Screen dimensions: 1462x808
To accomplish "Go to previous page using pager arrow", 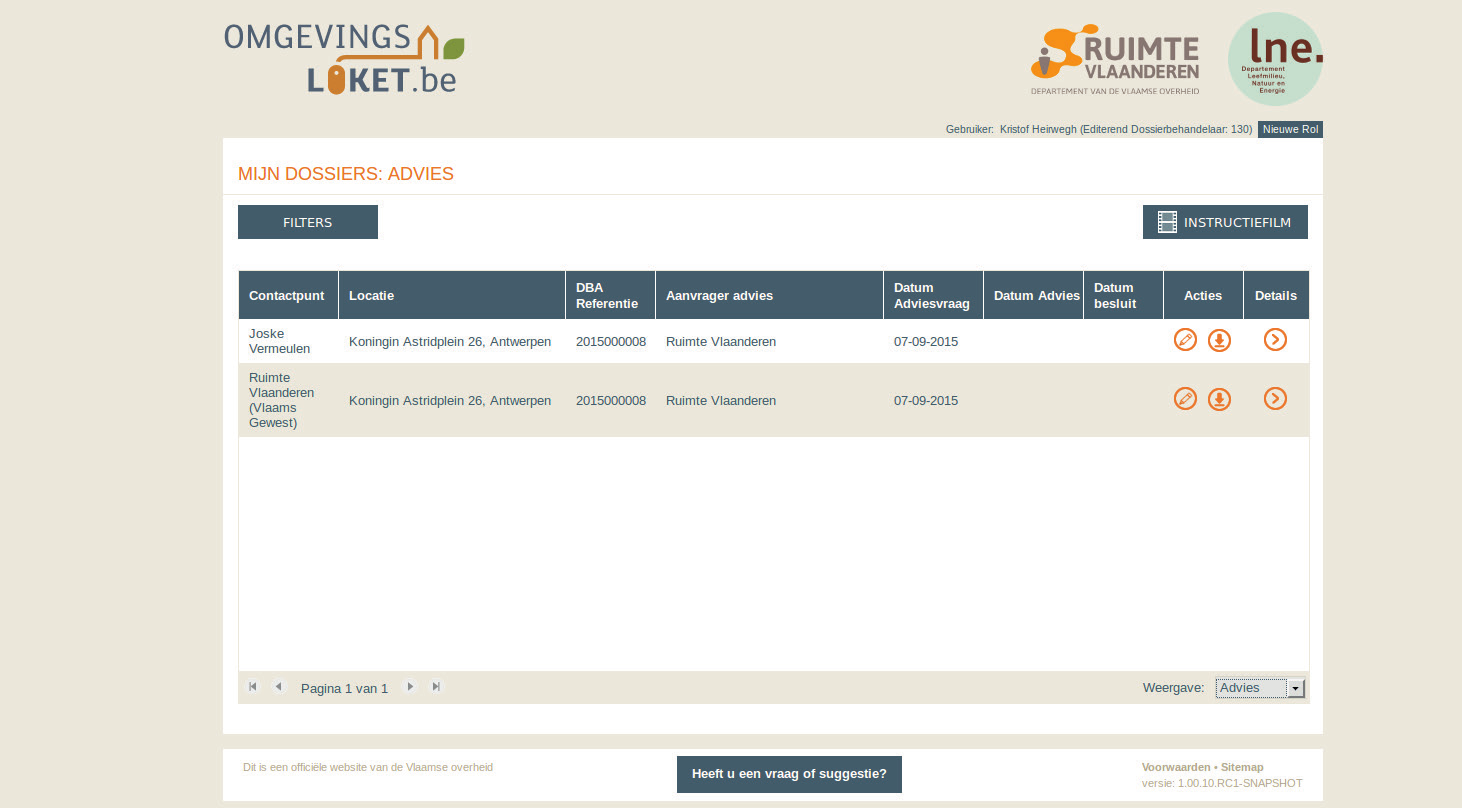I will tap(278, 687).
